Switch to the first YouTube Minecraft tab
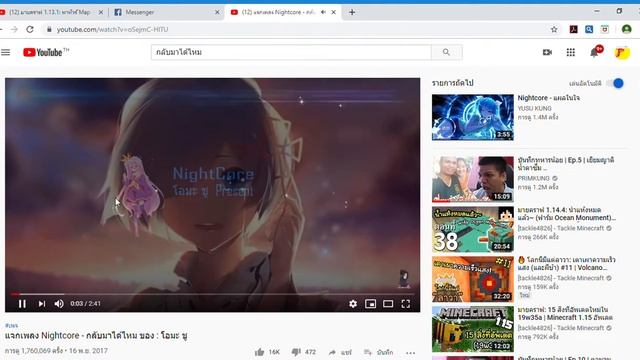 [x=52, y=12]
